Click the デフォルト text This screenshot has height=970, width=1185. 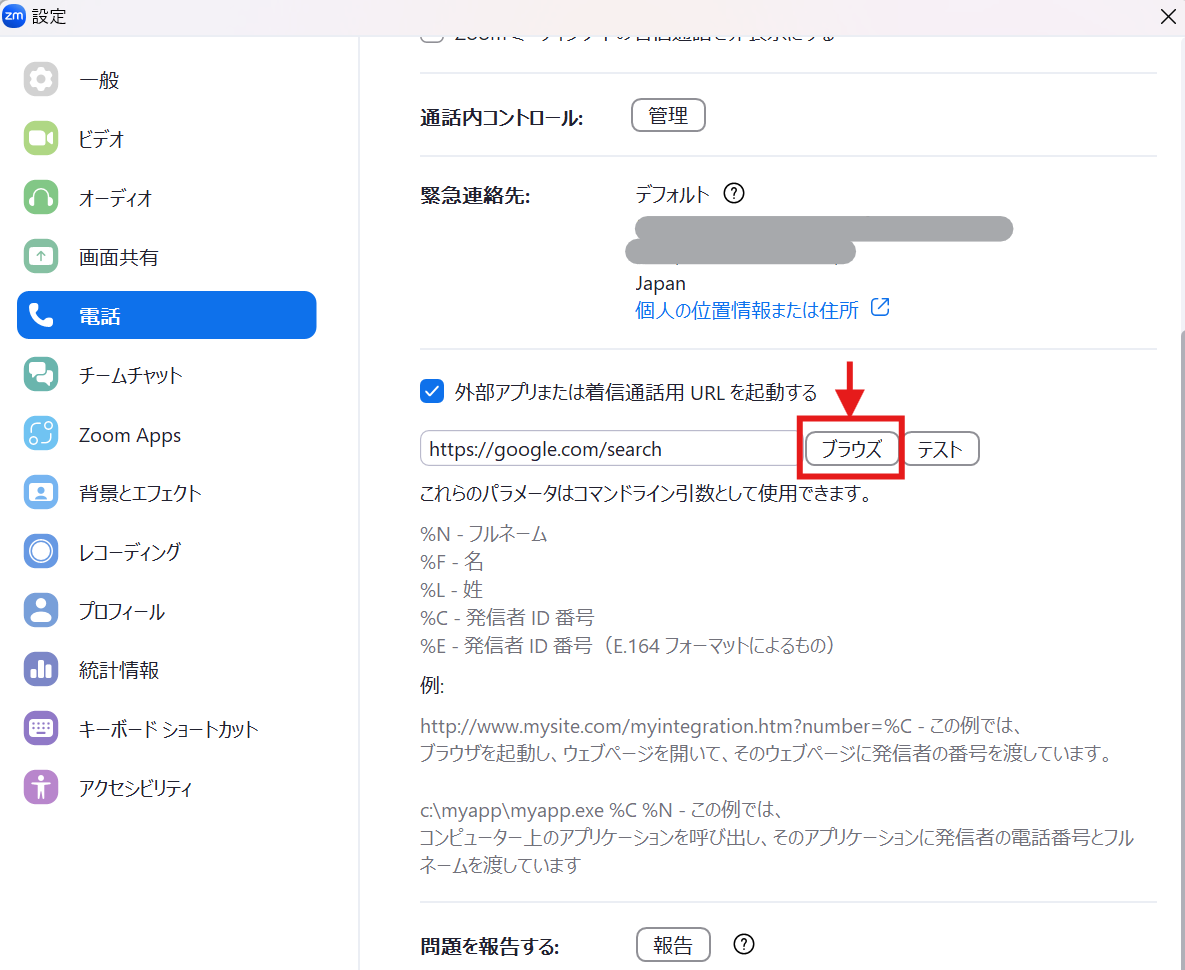point(673,194)
